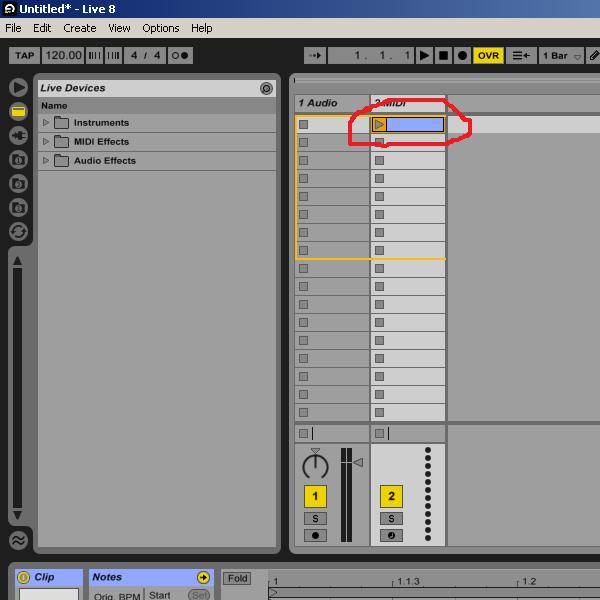Viewport: 600px width, 600px height.
Task: Open the 1 Bar quantization dropdown
Action: click(561, 56)
